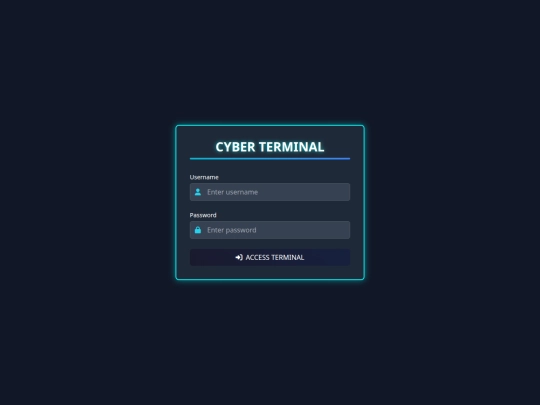
Task: Click the "Enter username" placeholder text
Action: pos(232,192)
